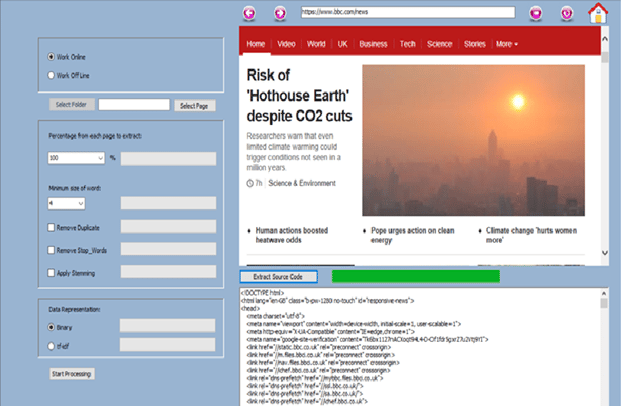Switch to the UK tab
This screenshot has height=406, width=624.
[x=342, y=44]
